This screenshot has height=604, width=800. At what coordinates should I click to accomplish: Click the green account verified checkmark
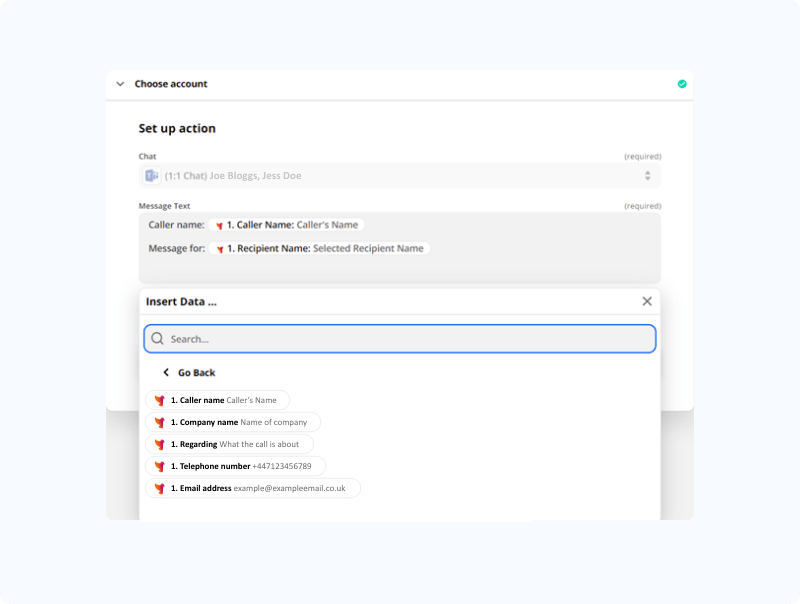(682, 84)
